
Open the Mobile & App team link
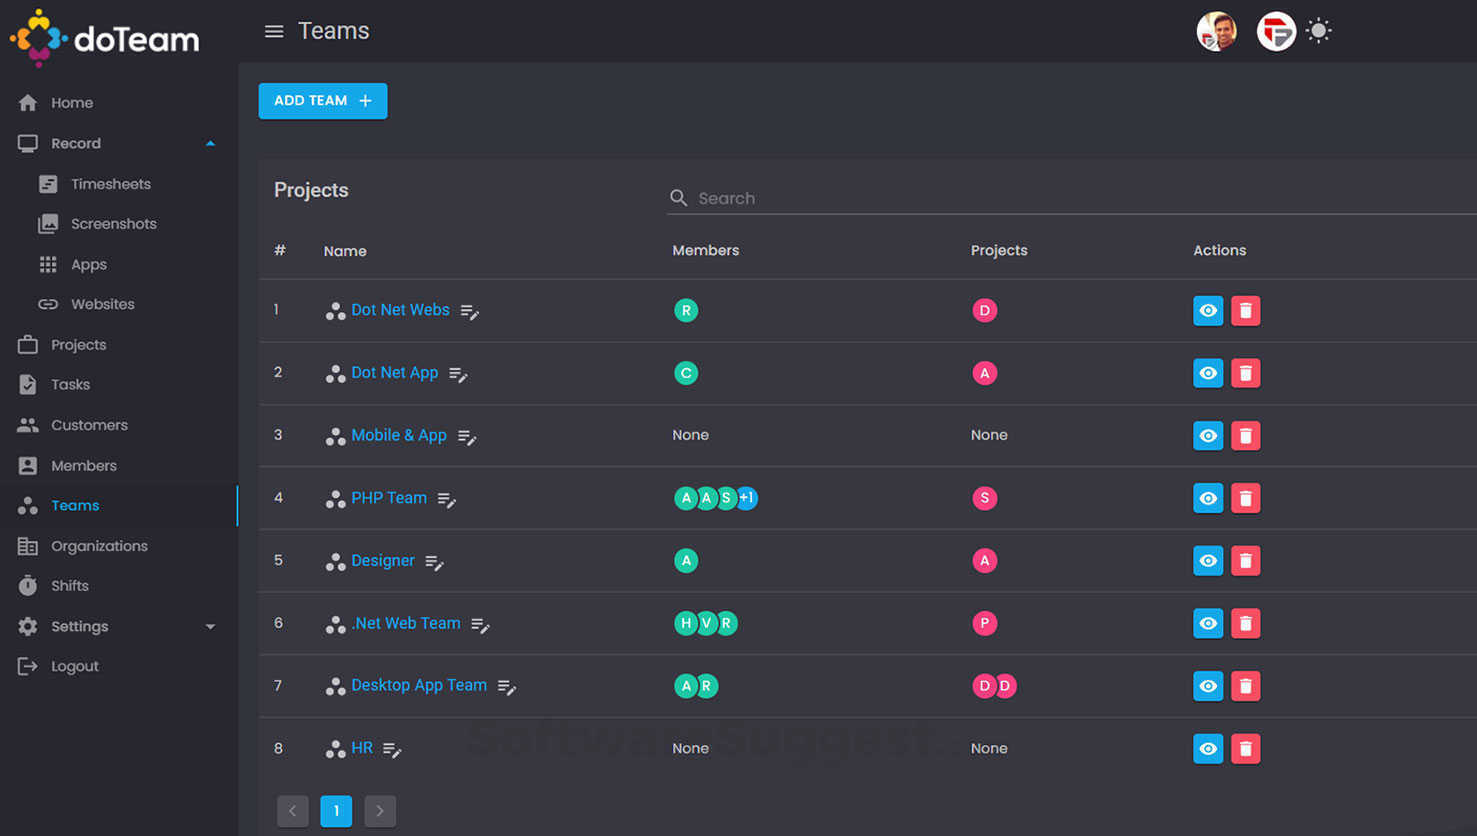tap(398, 435)
